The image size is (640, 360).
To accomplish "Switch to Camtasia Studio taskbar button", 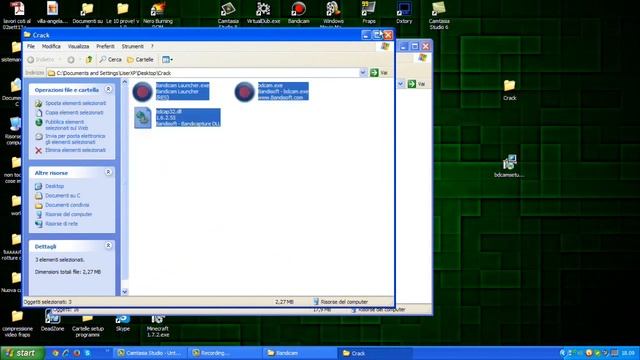I will [x=150, y=353].
